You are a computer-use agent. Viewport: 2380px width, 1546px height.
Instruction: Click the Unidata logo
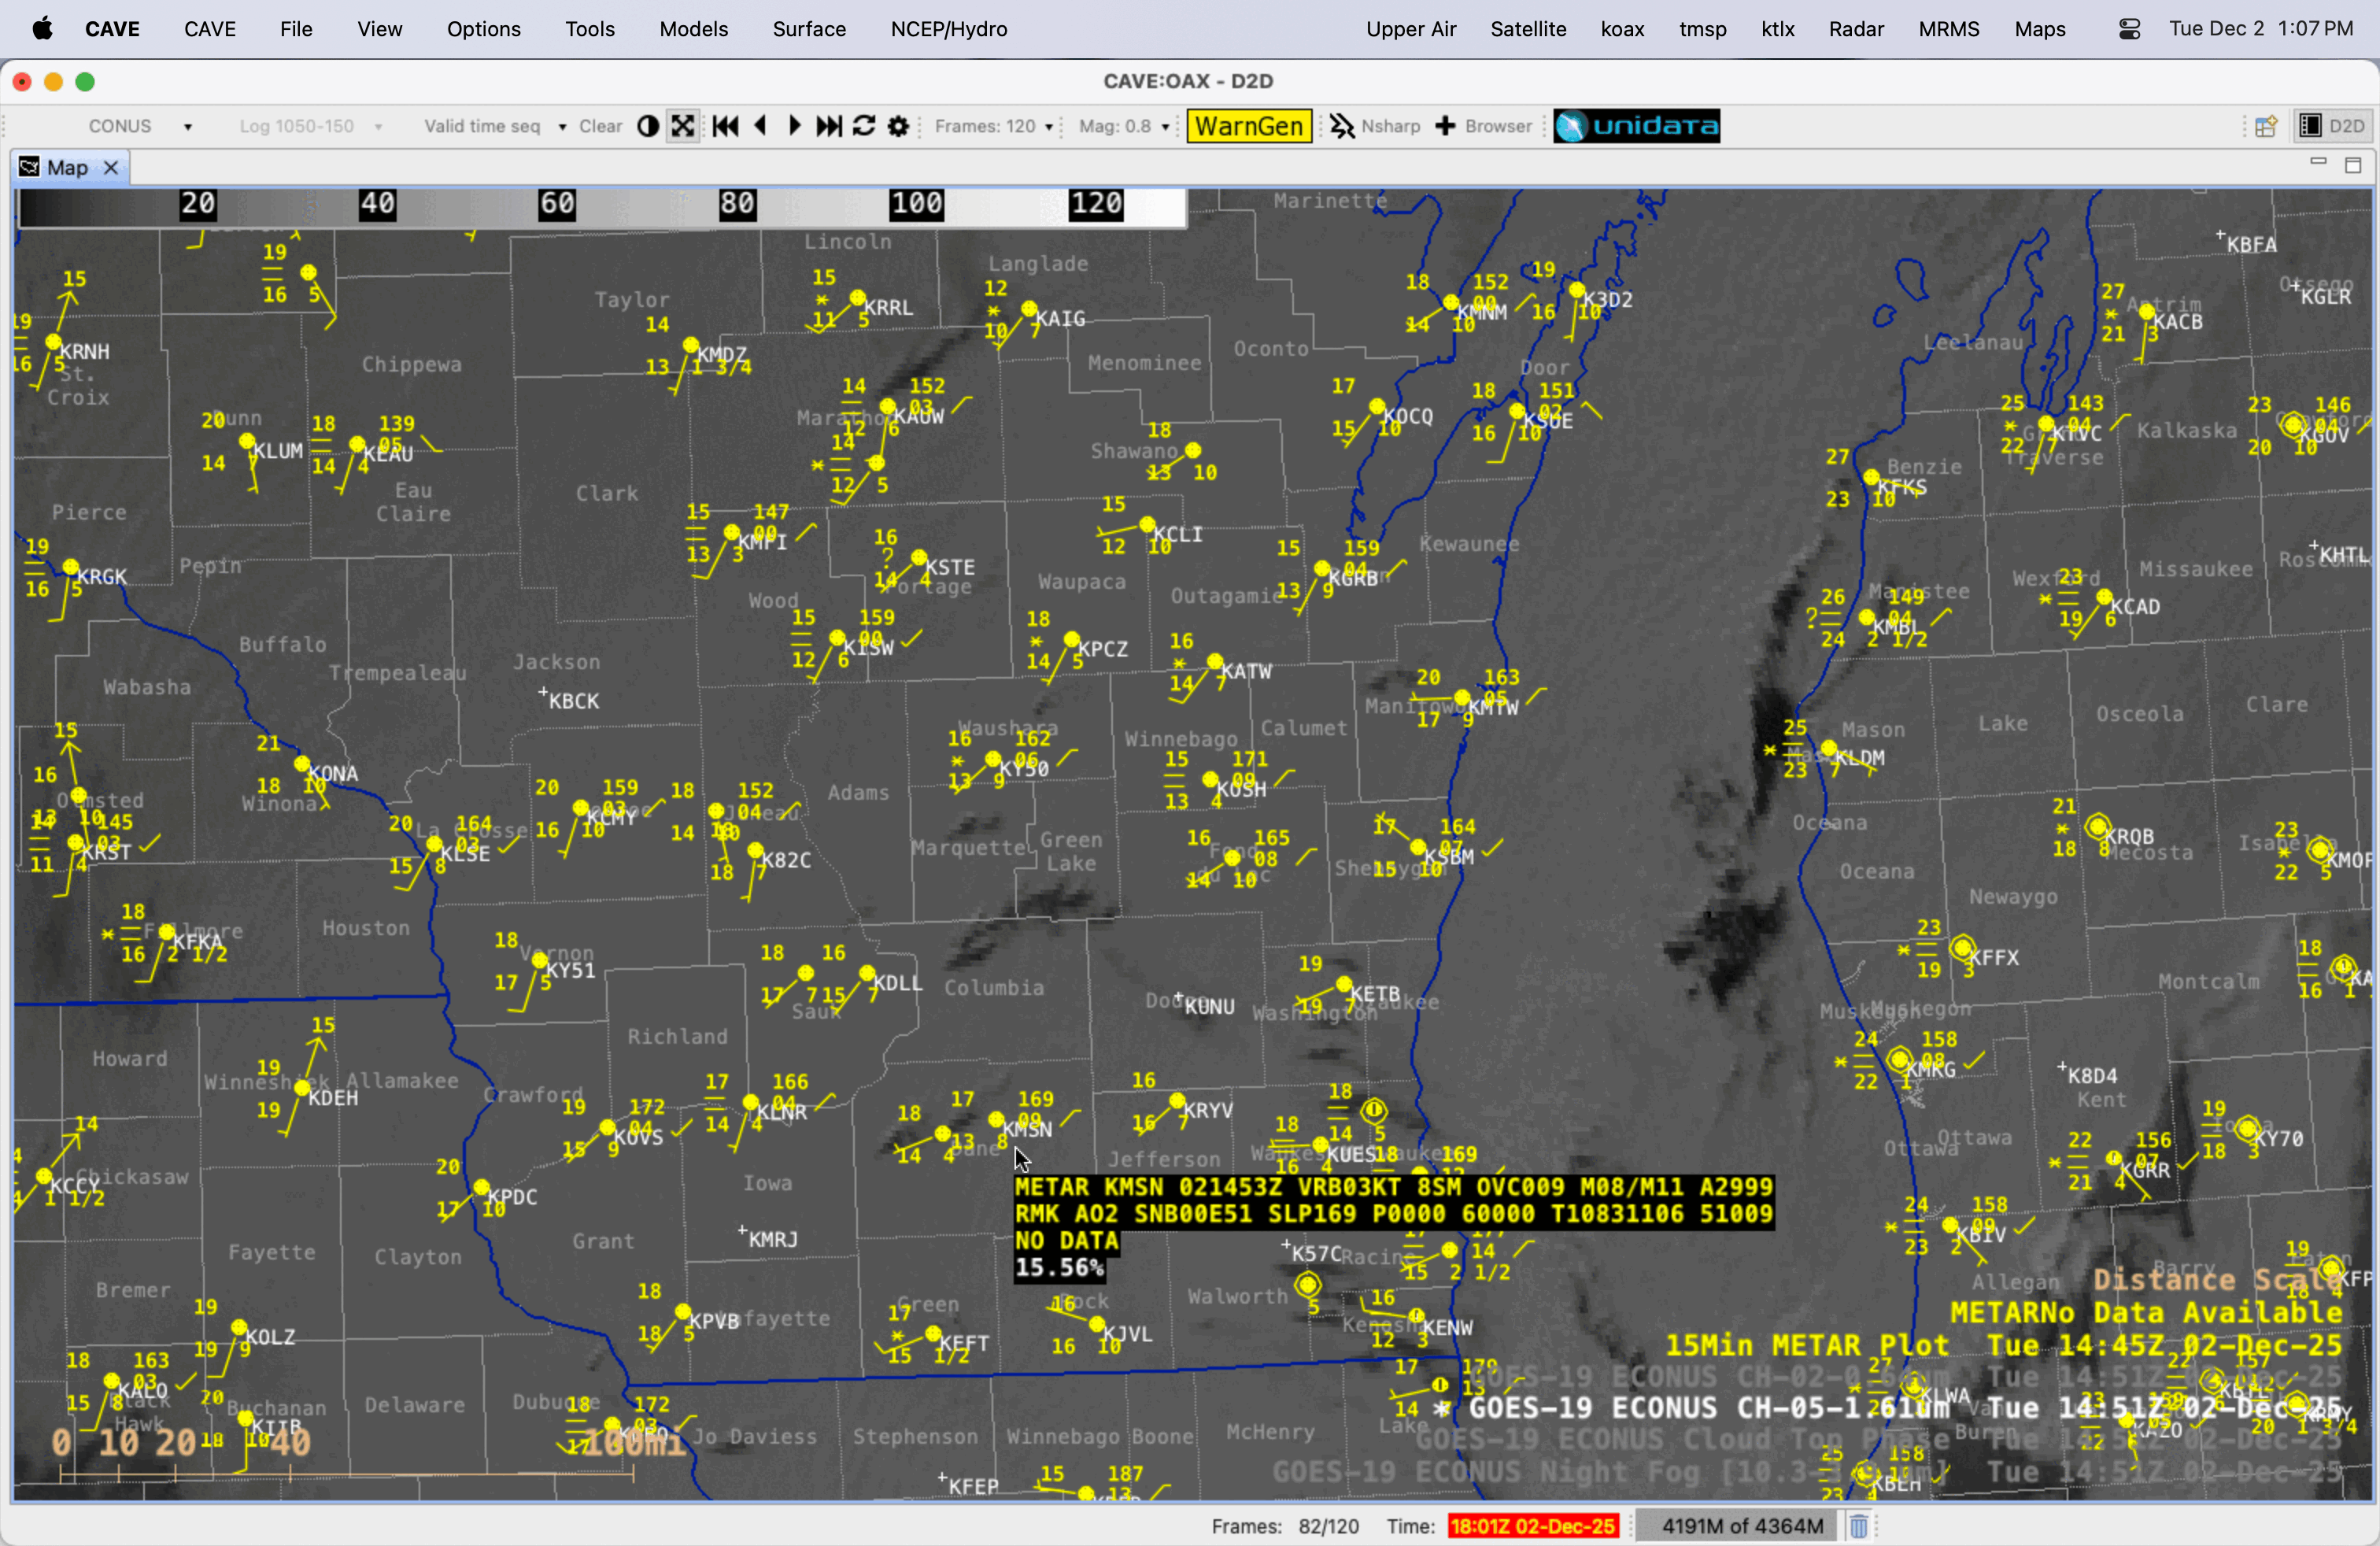(x=1636, y=126)
